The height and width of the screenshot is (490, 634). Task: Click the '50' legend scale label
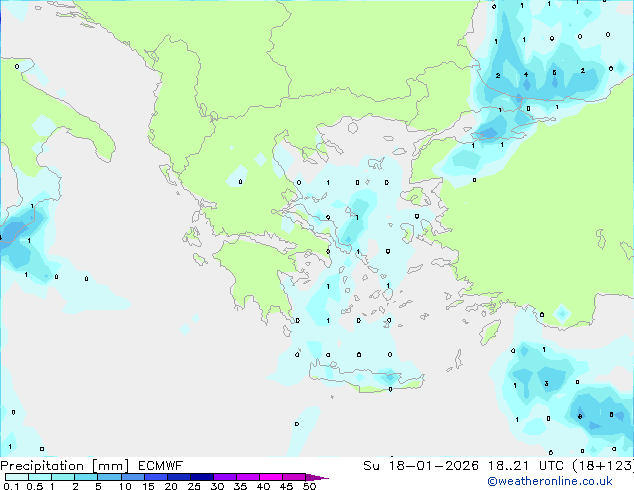point(310,486)
